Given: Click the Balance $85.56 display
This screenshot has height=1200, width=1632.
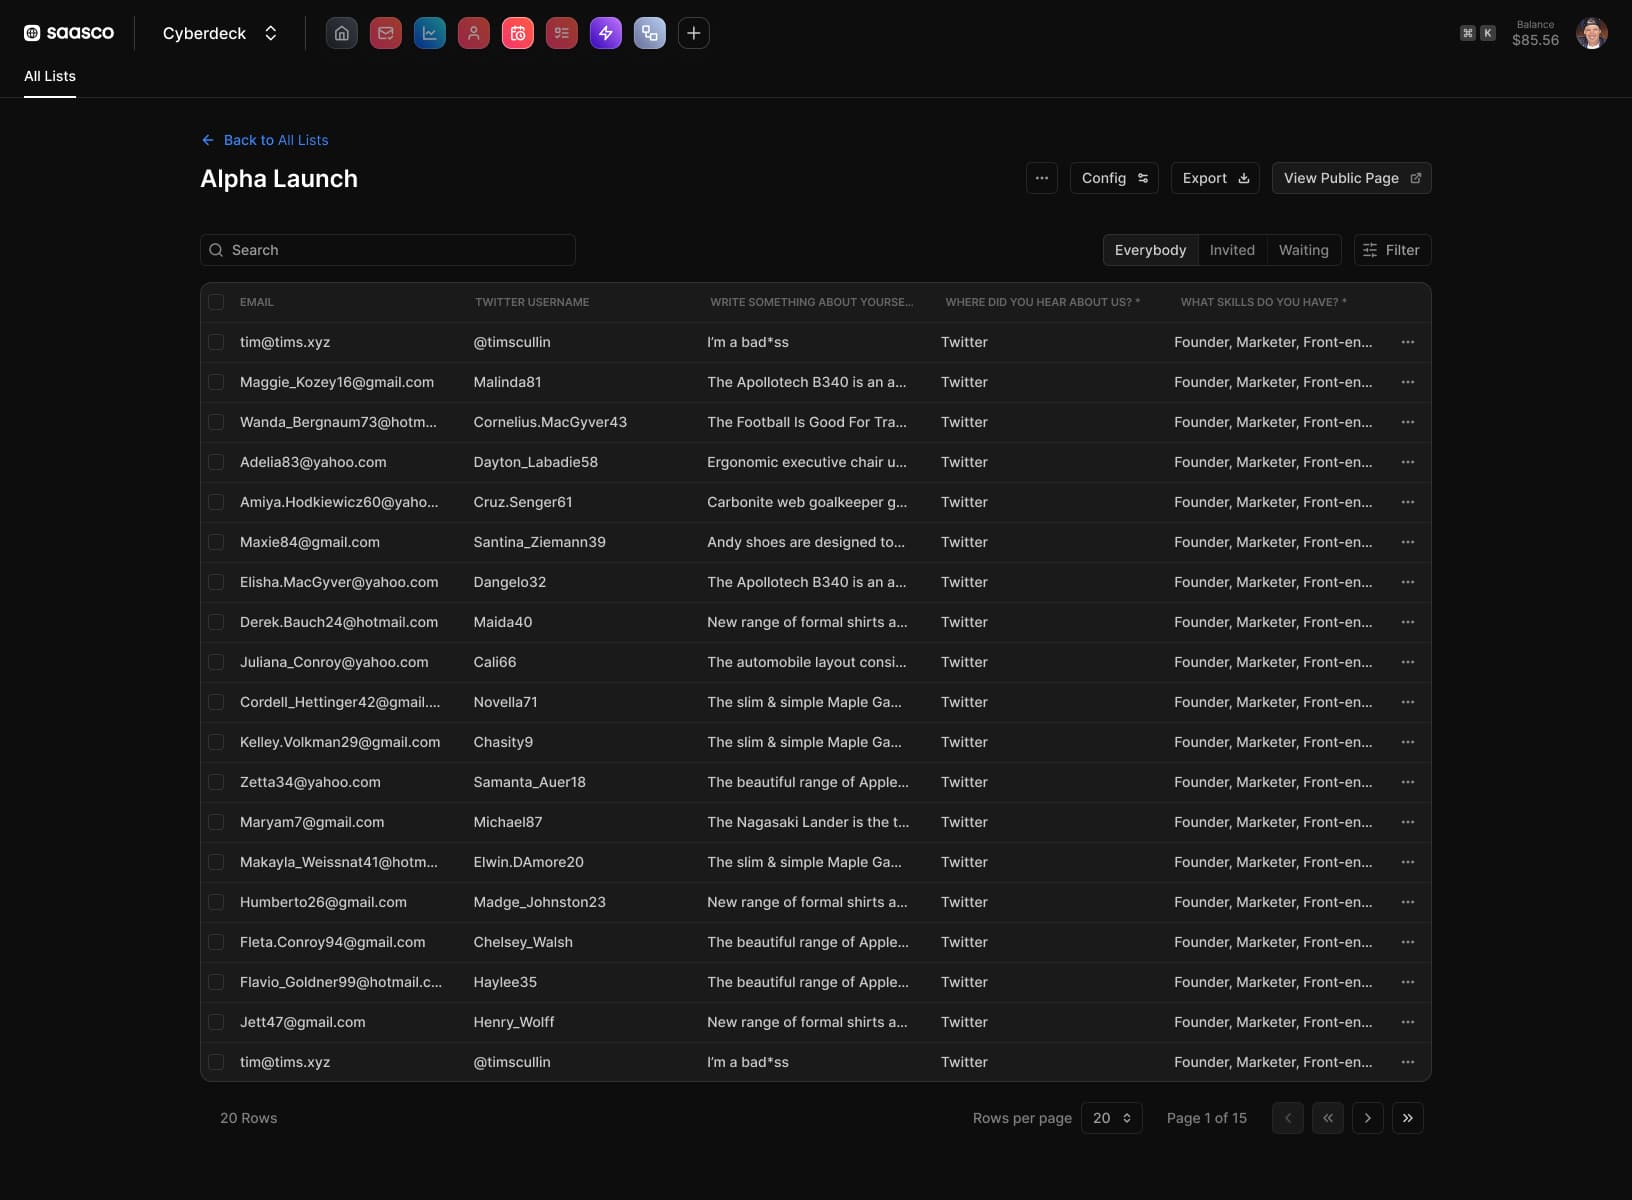Looking at the screenshot, I should pyautogui.click(x=1535, y=33).
